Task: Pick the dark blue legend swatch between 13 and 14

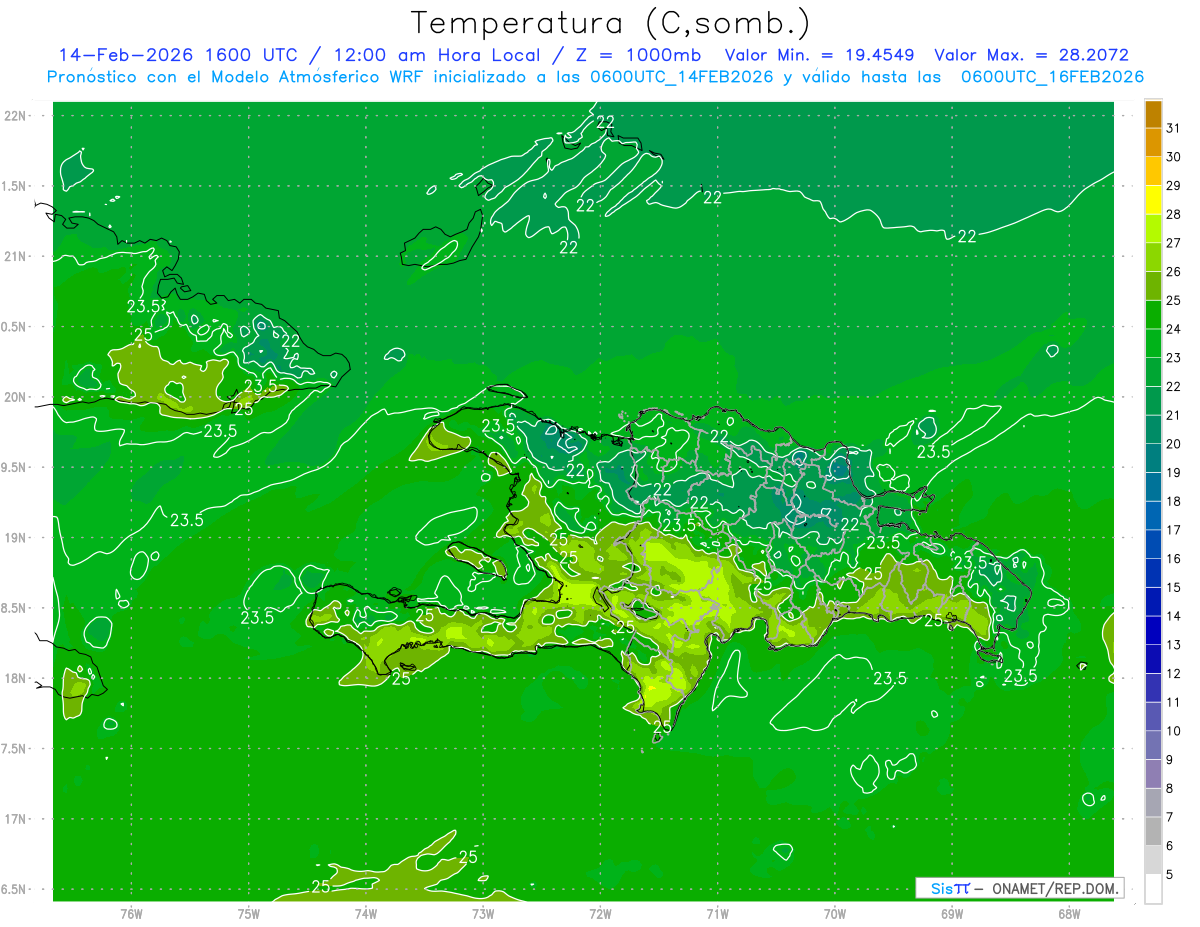Action: (1153, 631)
